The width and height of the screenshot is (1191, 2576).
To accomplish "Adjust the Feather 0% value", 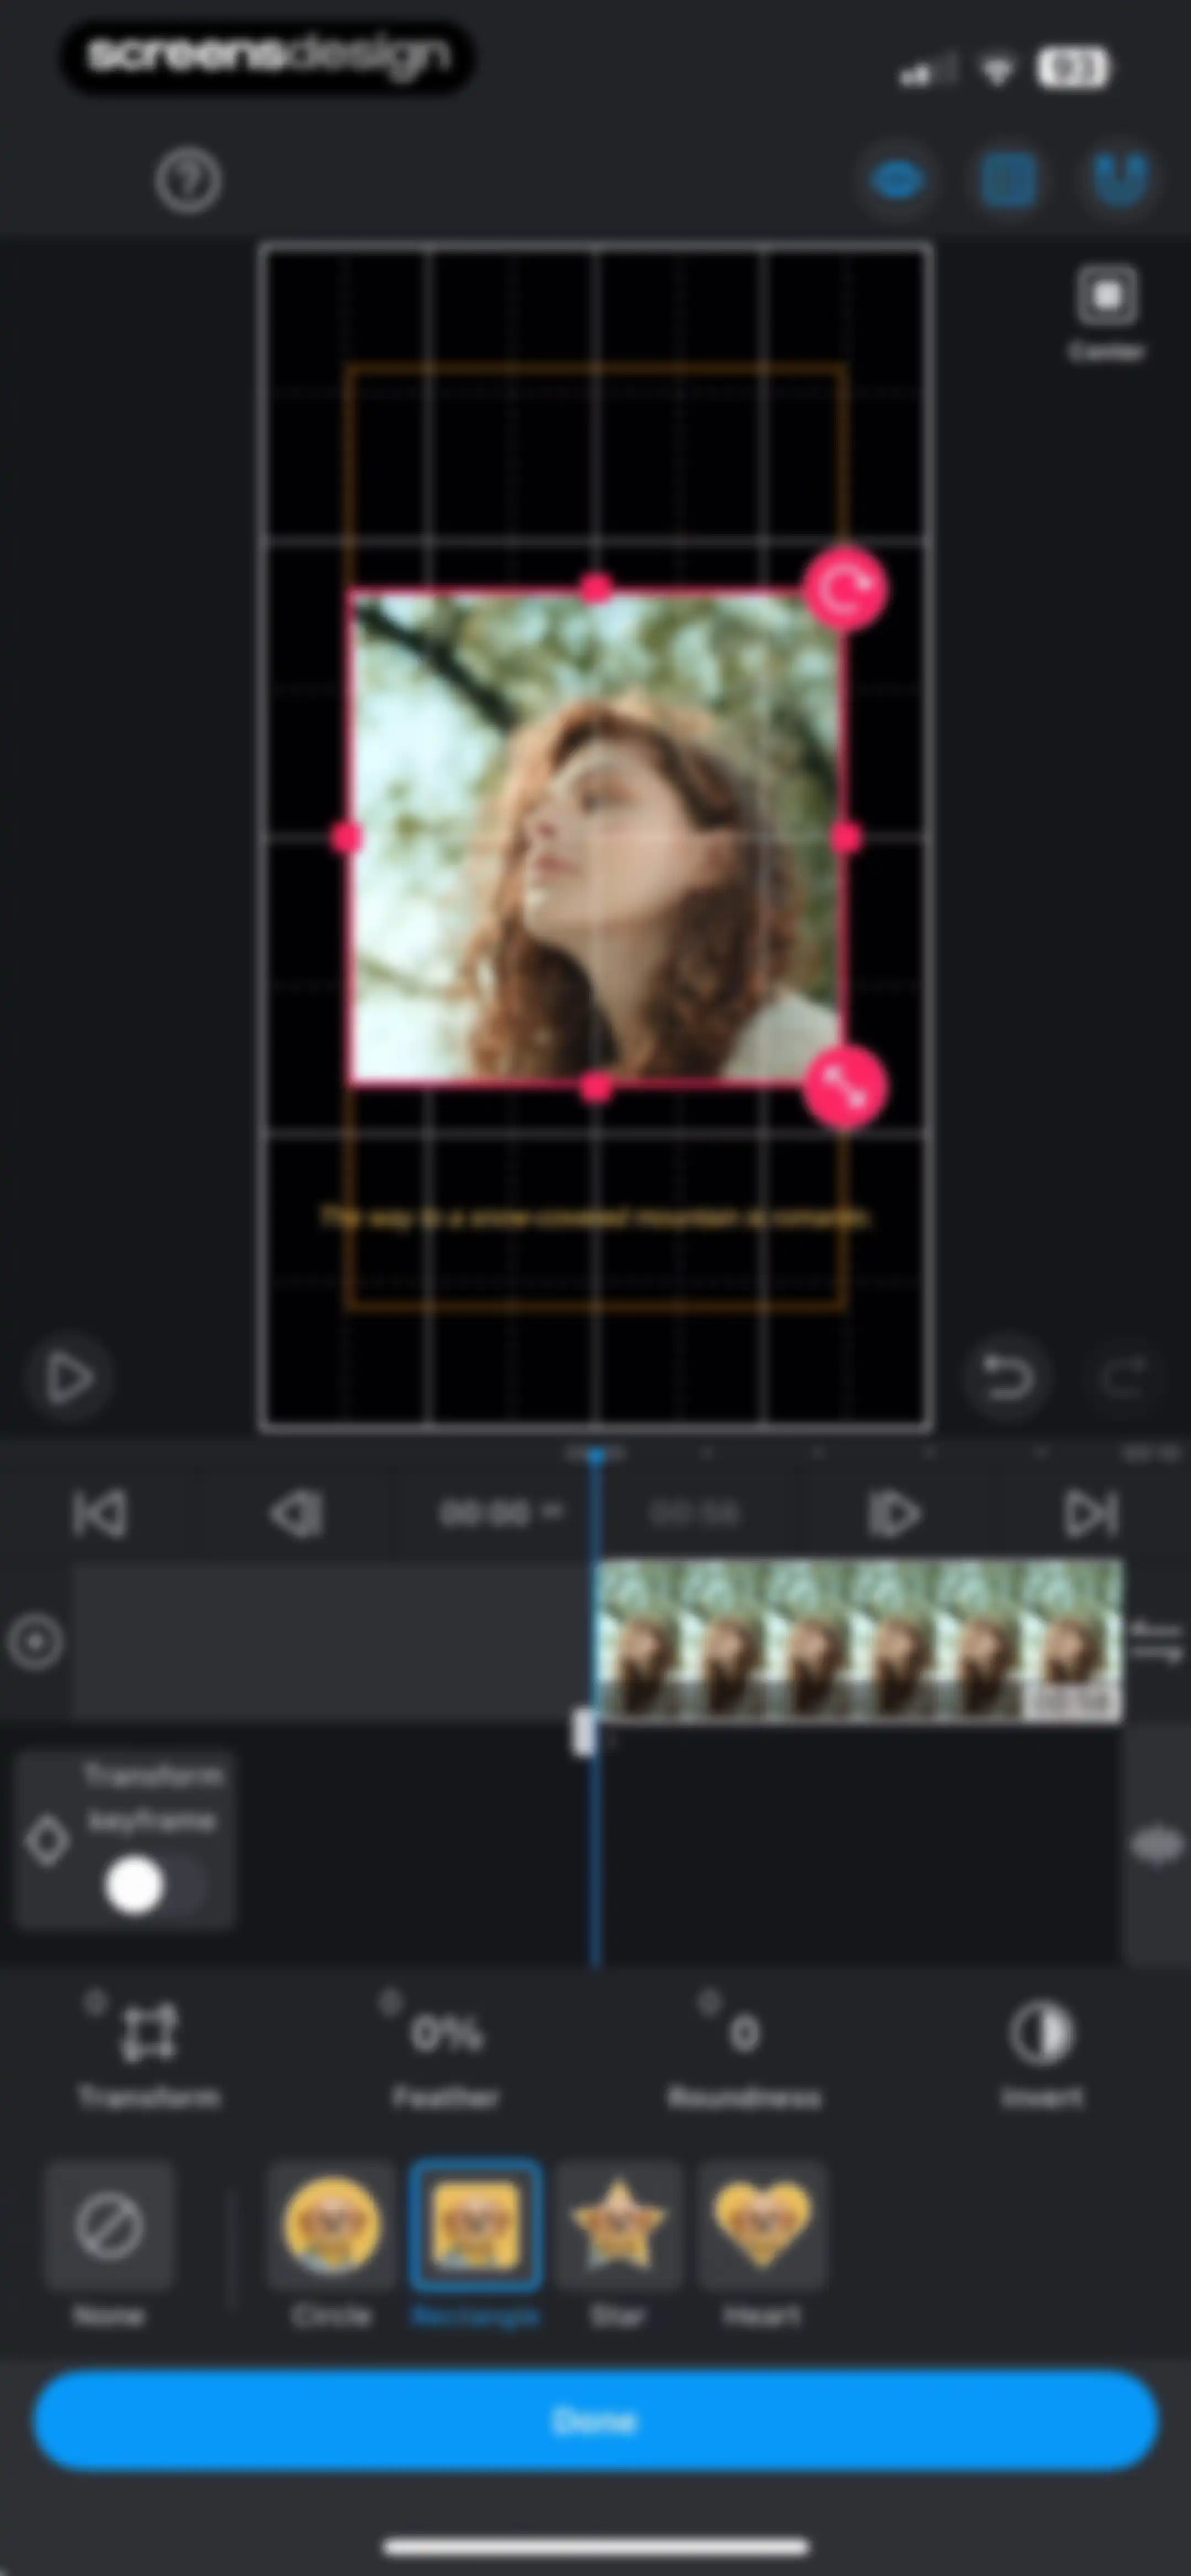I will pyautogui.click(x=446, y=2052).
